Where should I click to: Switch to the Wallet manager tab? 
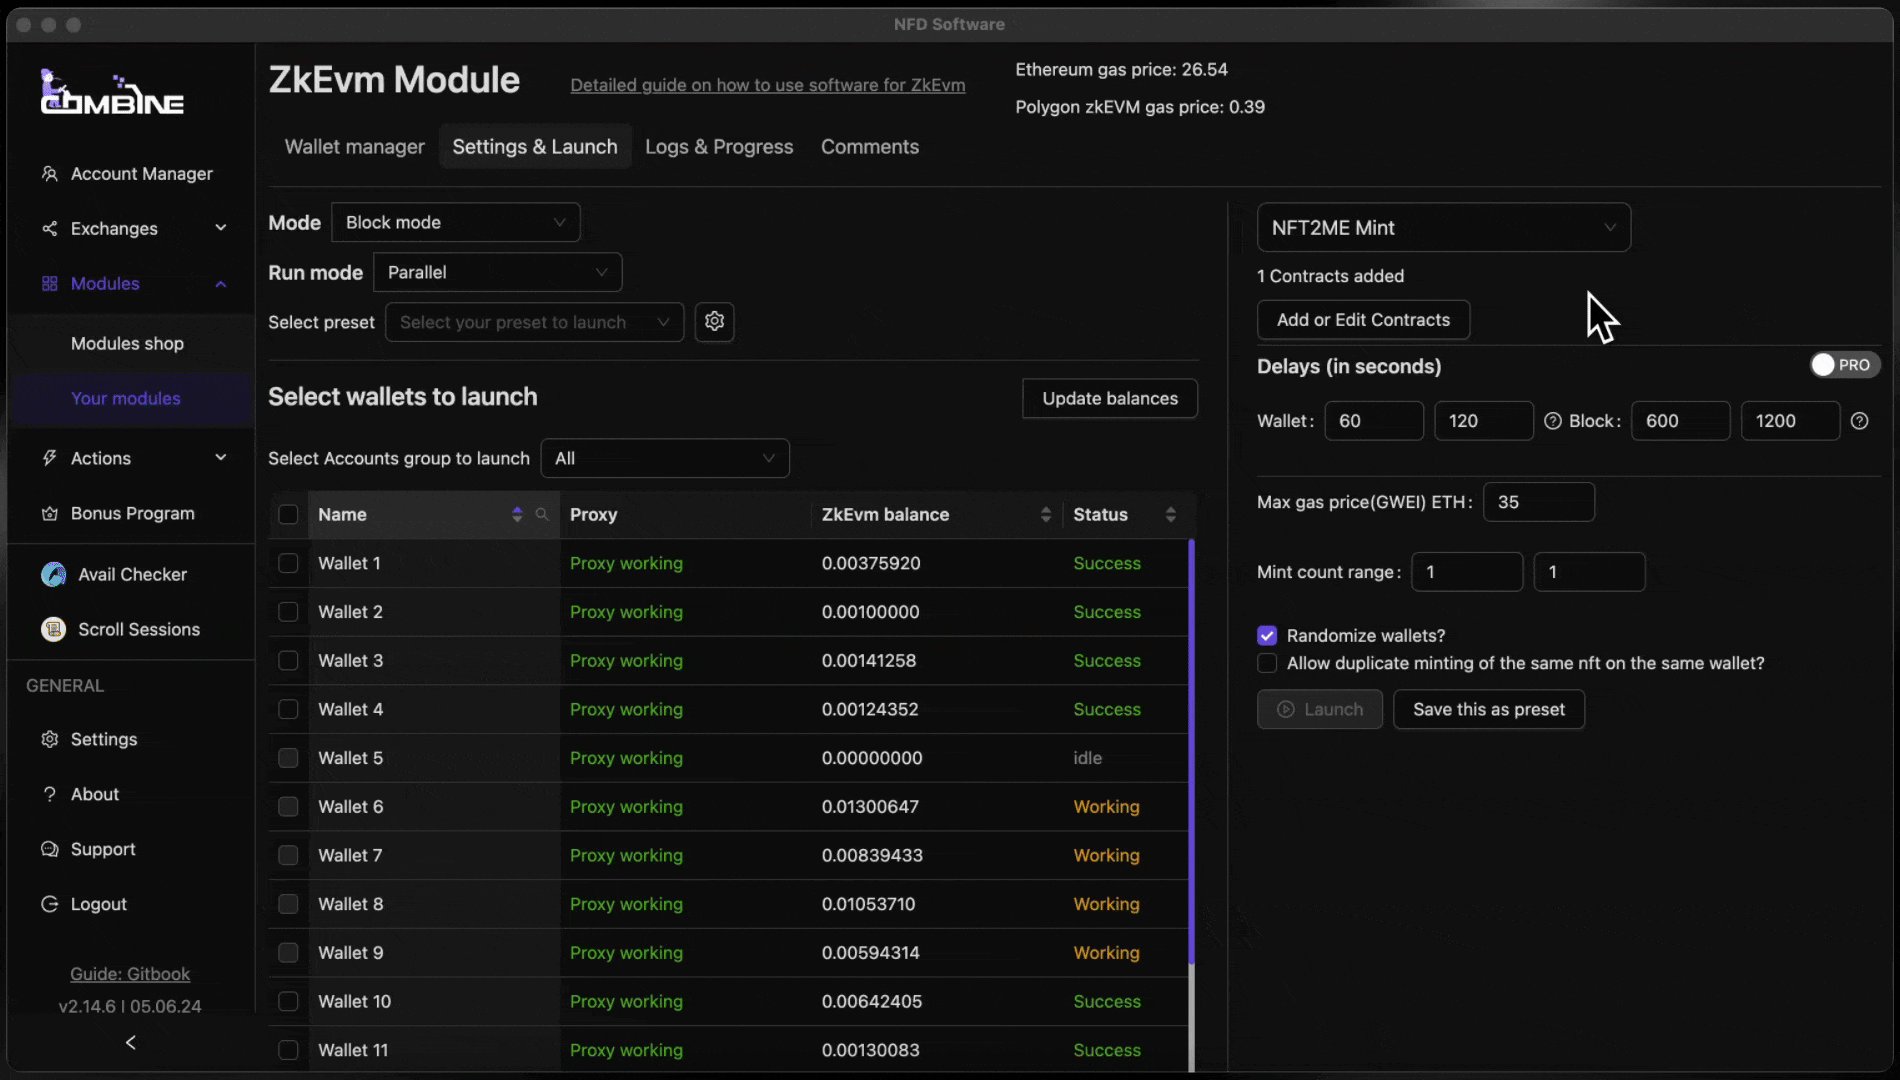tap(354, 147)
